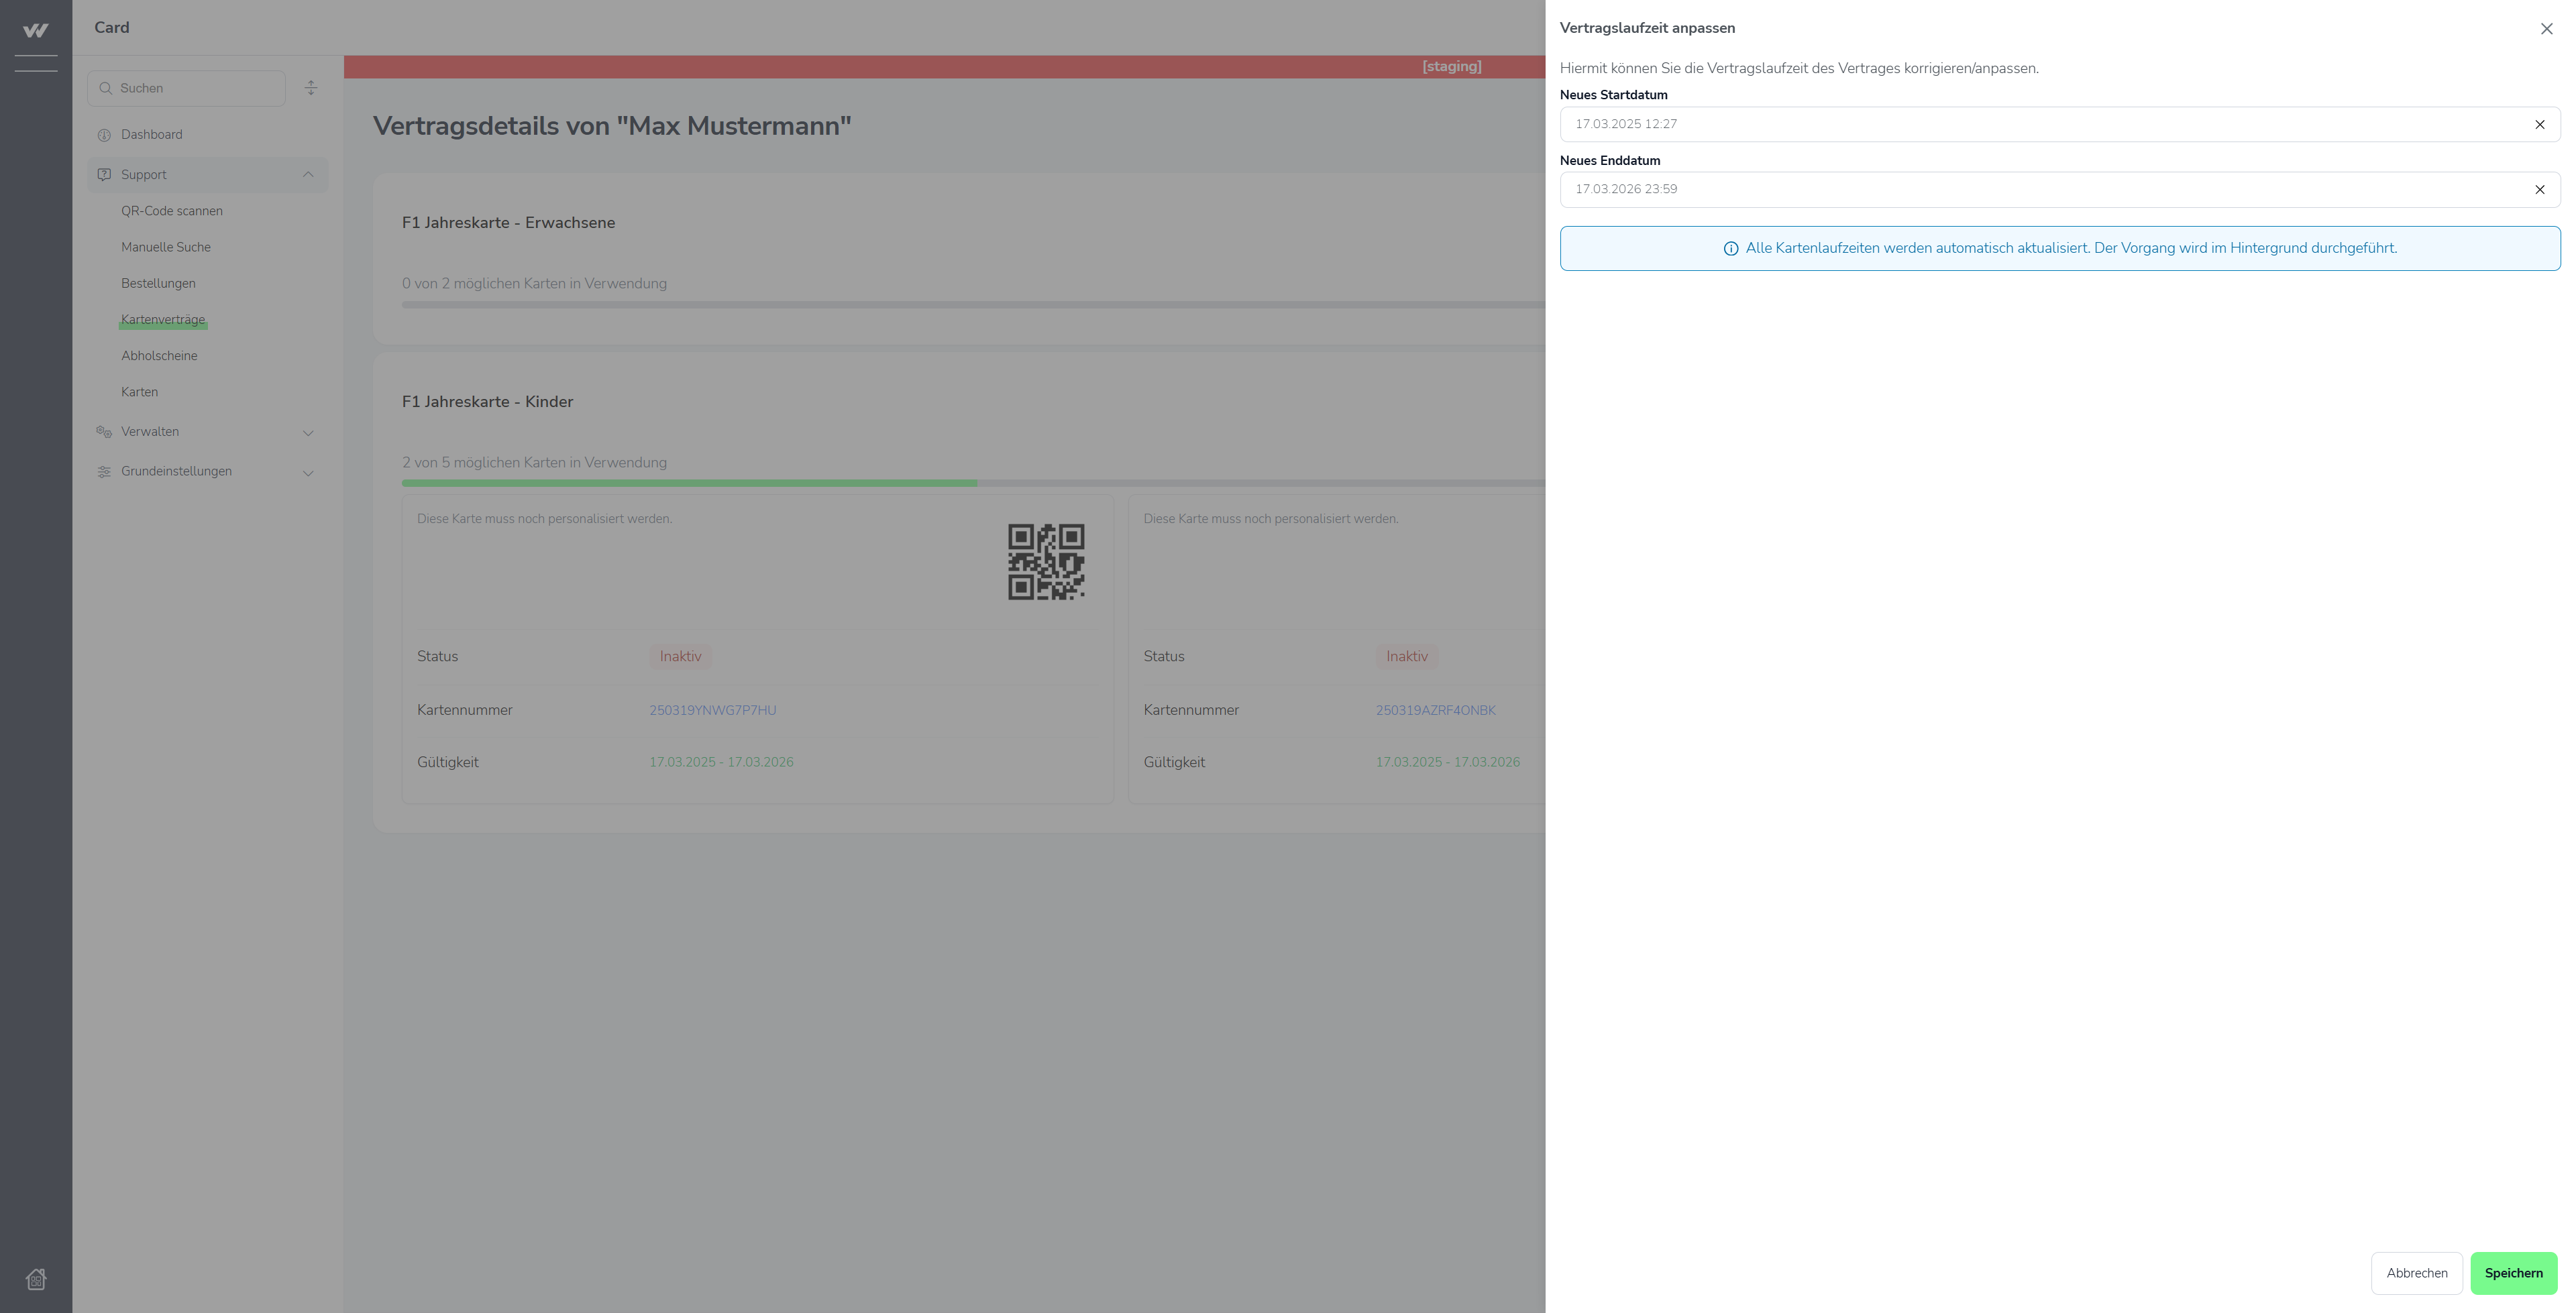Collapse the Support menu section

308,175
